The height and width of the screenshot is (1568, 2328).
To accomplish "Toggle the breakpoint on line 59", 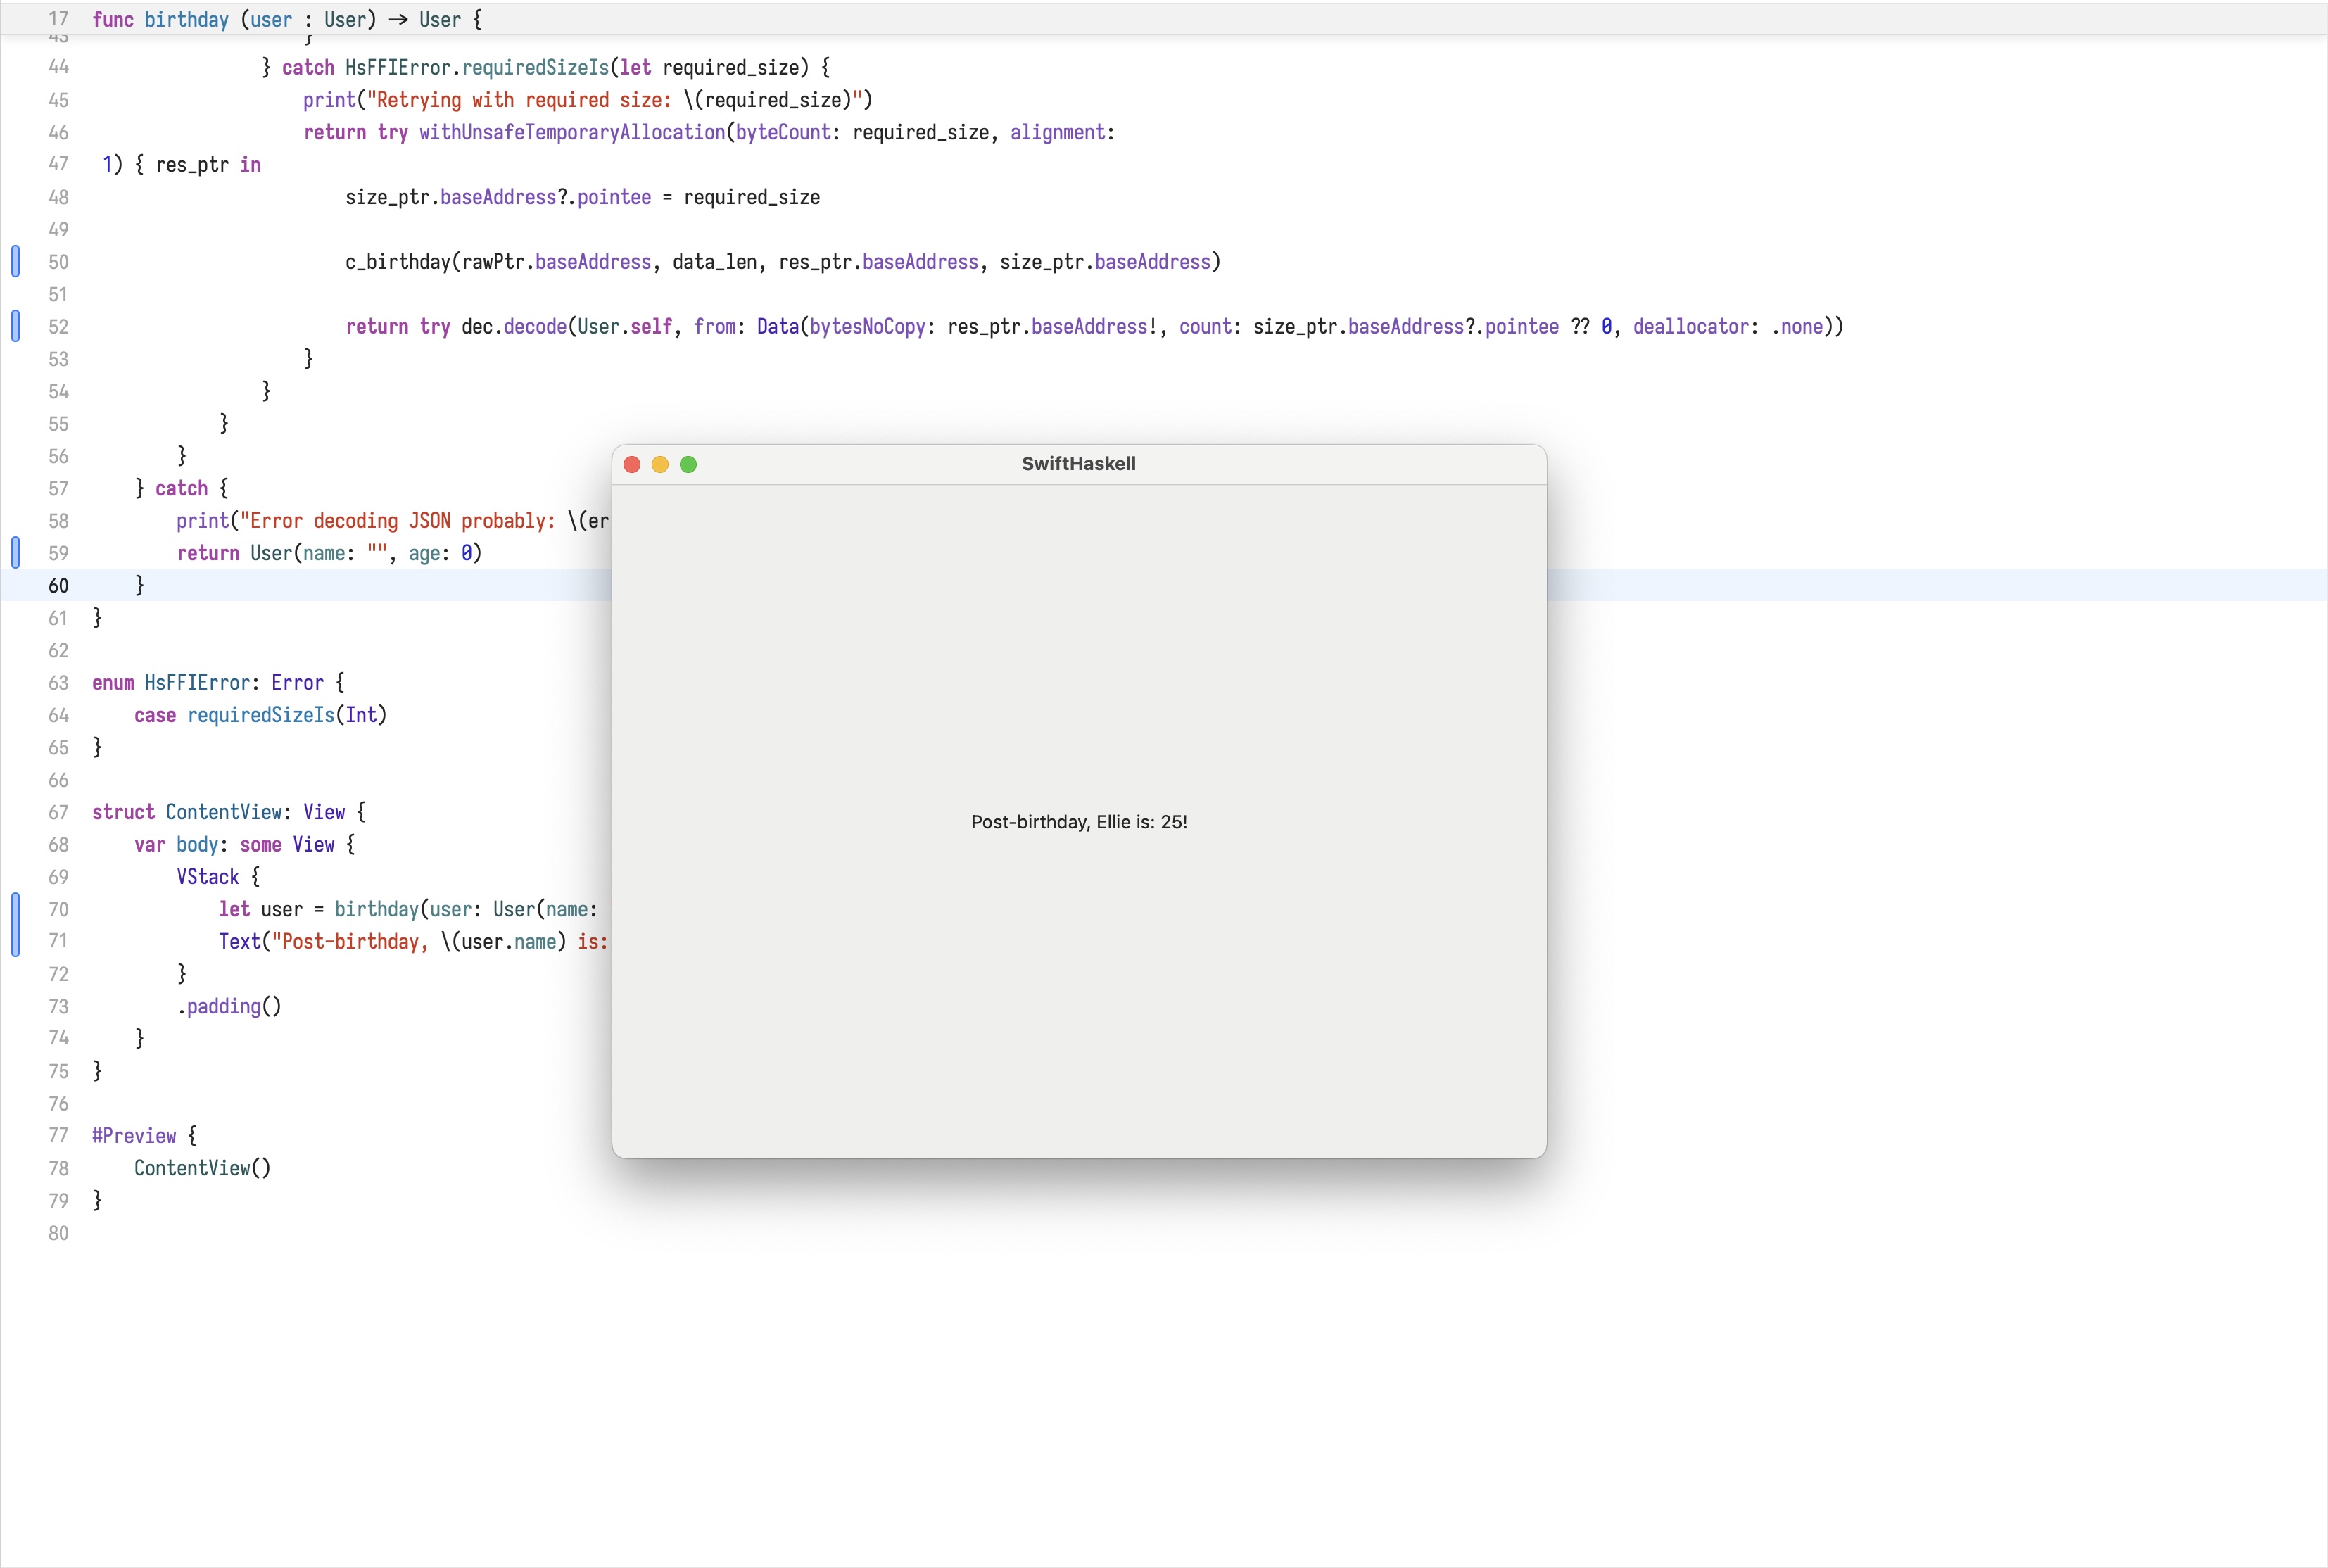I will coord(15,552).
